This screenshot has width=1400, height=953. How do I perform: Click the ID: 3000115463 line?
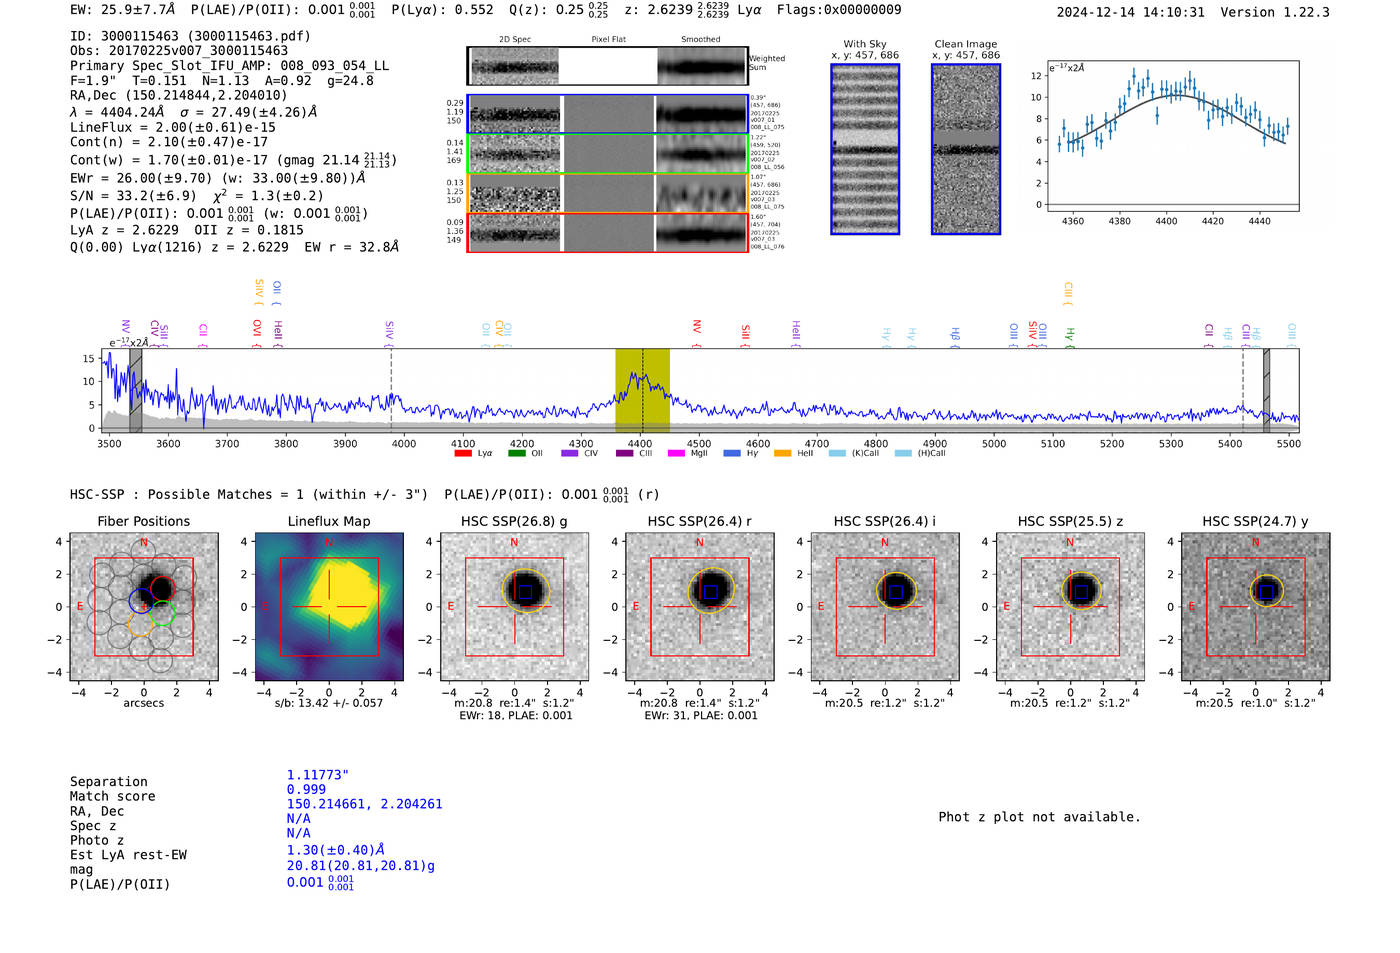(190, 36)
